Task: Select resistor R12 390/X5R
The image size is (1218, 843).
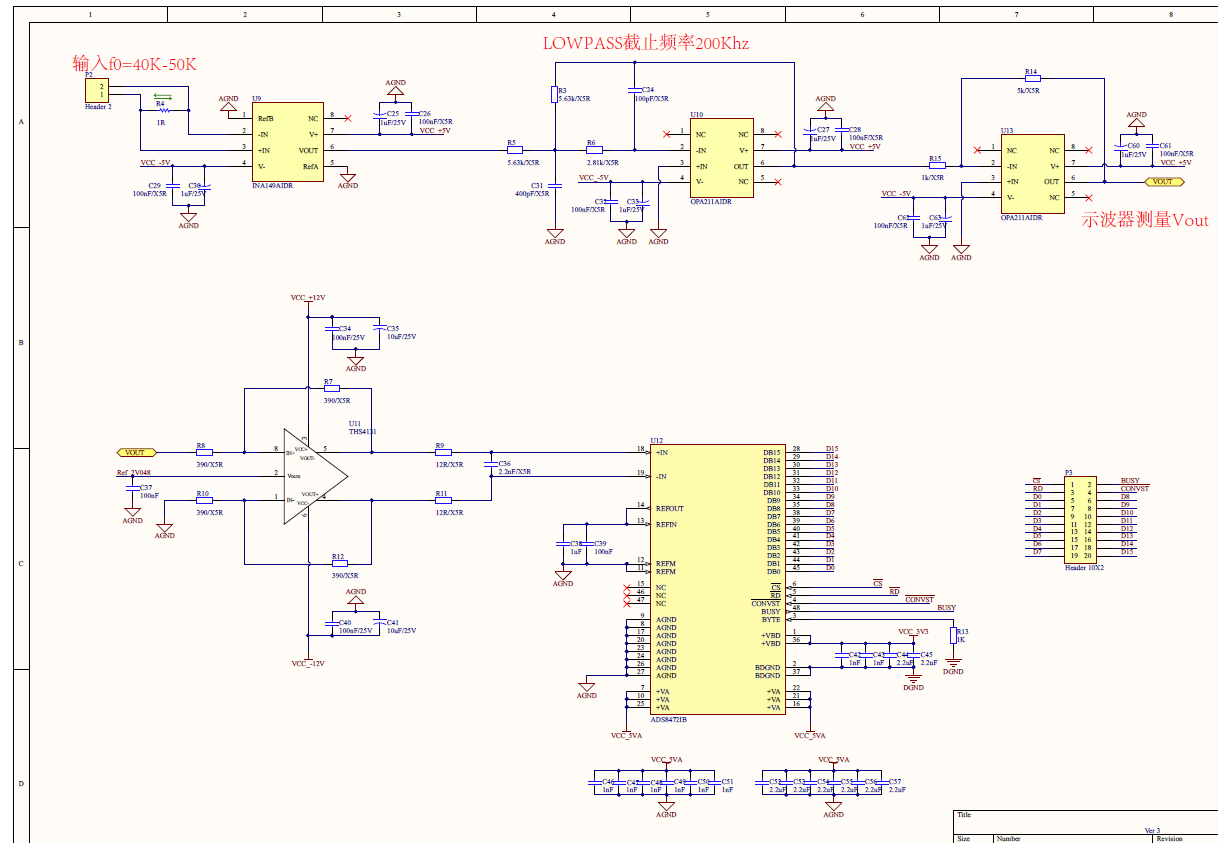Action: 340,563
